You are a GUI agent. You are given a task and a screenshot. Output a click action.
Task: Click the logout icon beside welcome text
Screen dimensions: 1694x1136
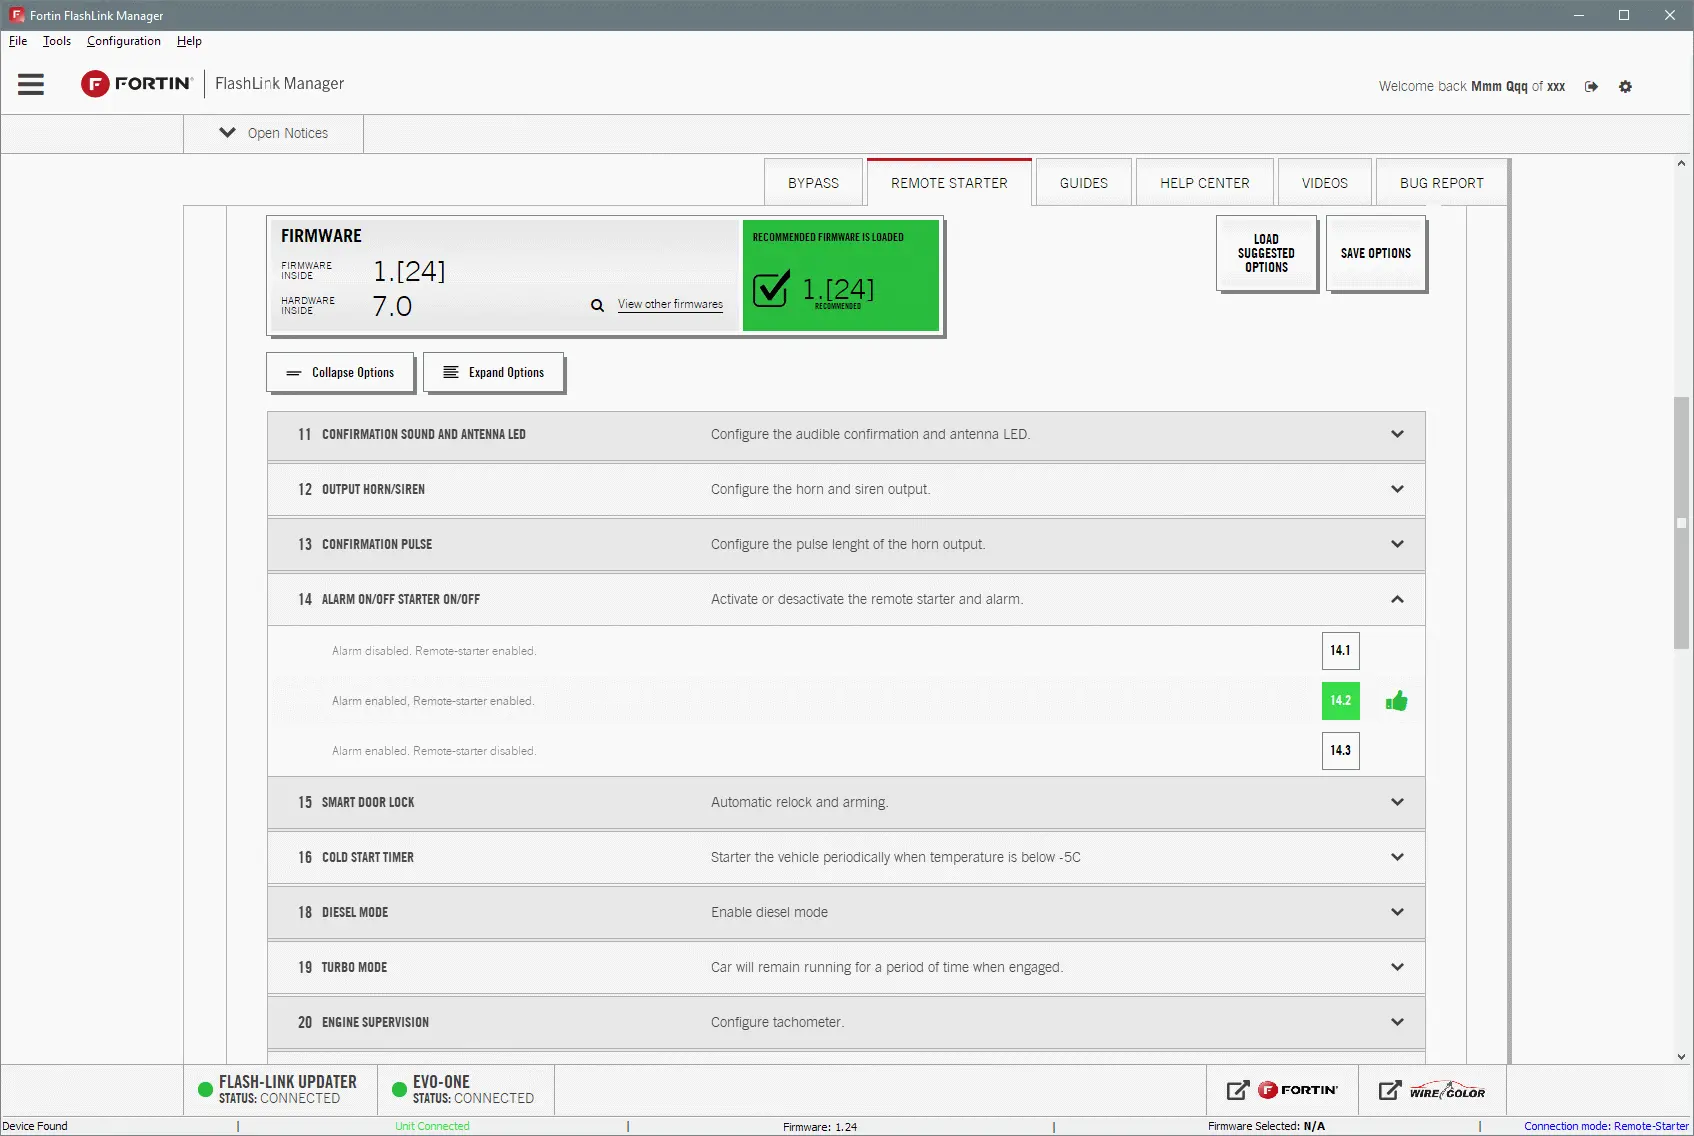pos(1591,87)
